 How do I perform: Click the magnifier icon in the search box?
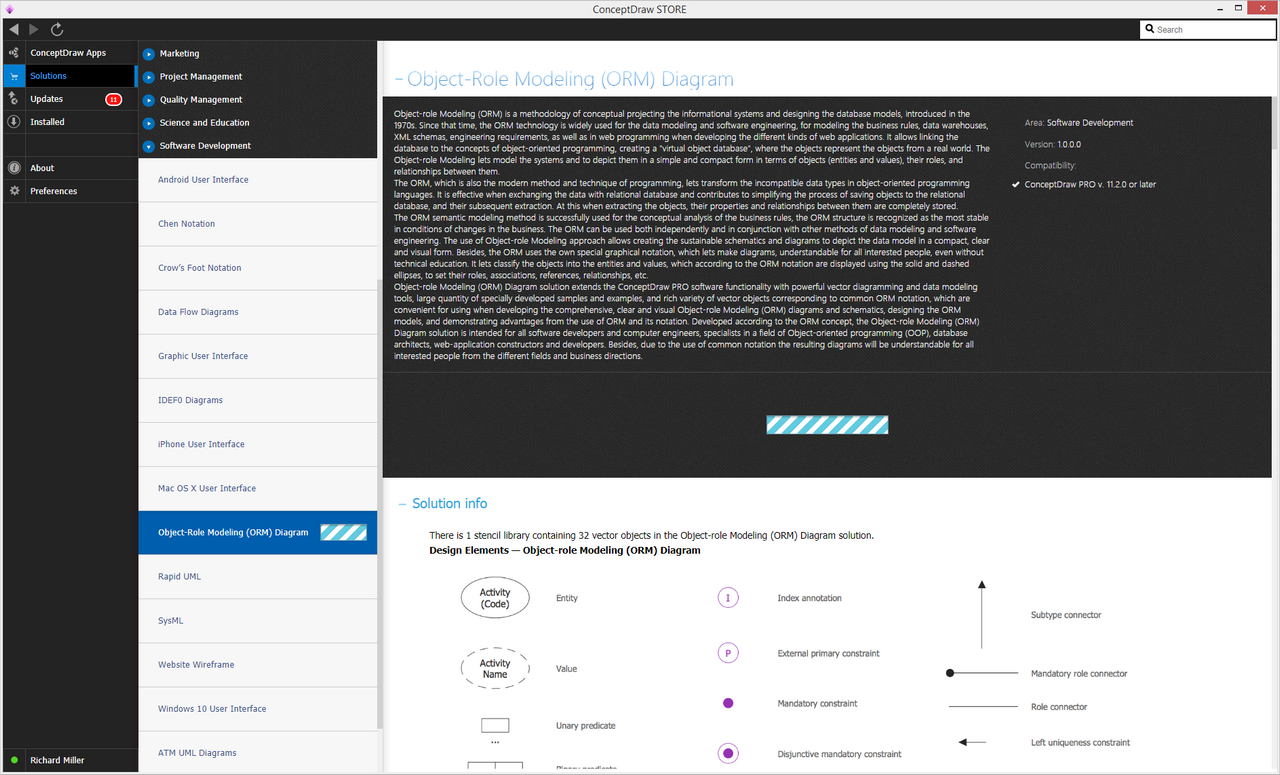(1150, 30)
